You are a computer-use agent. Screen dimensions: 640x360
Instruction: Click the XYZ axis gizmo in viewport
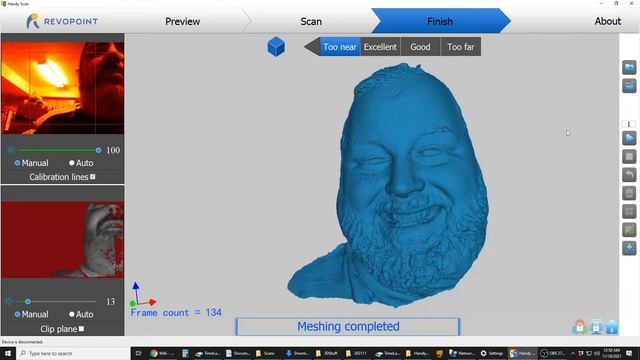(142, 294)
